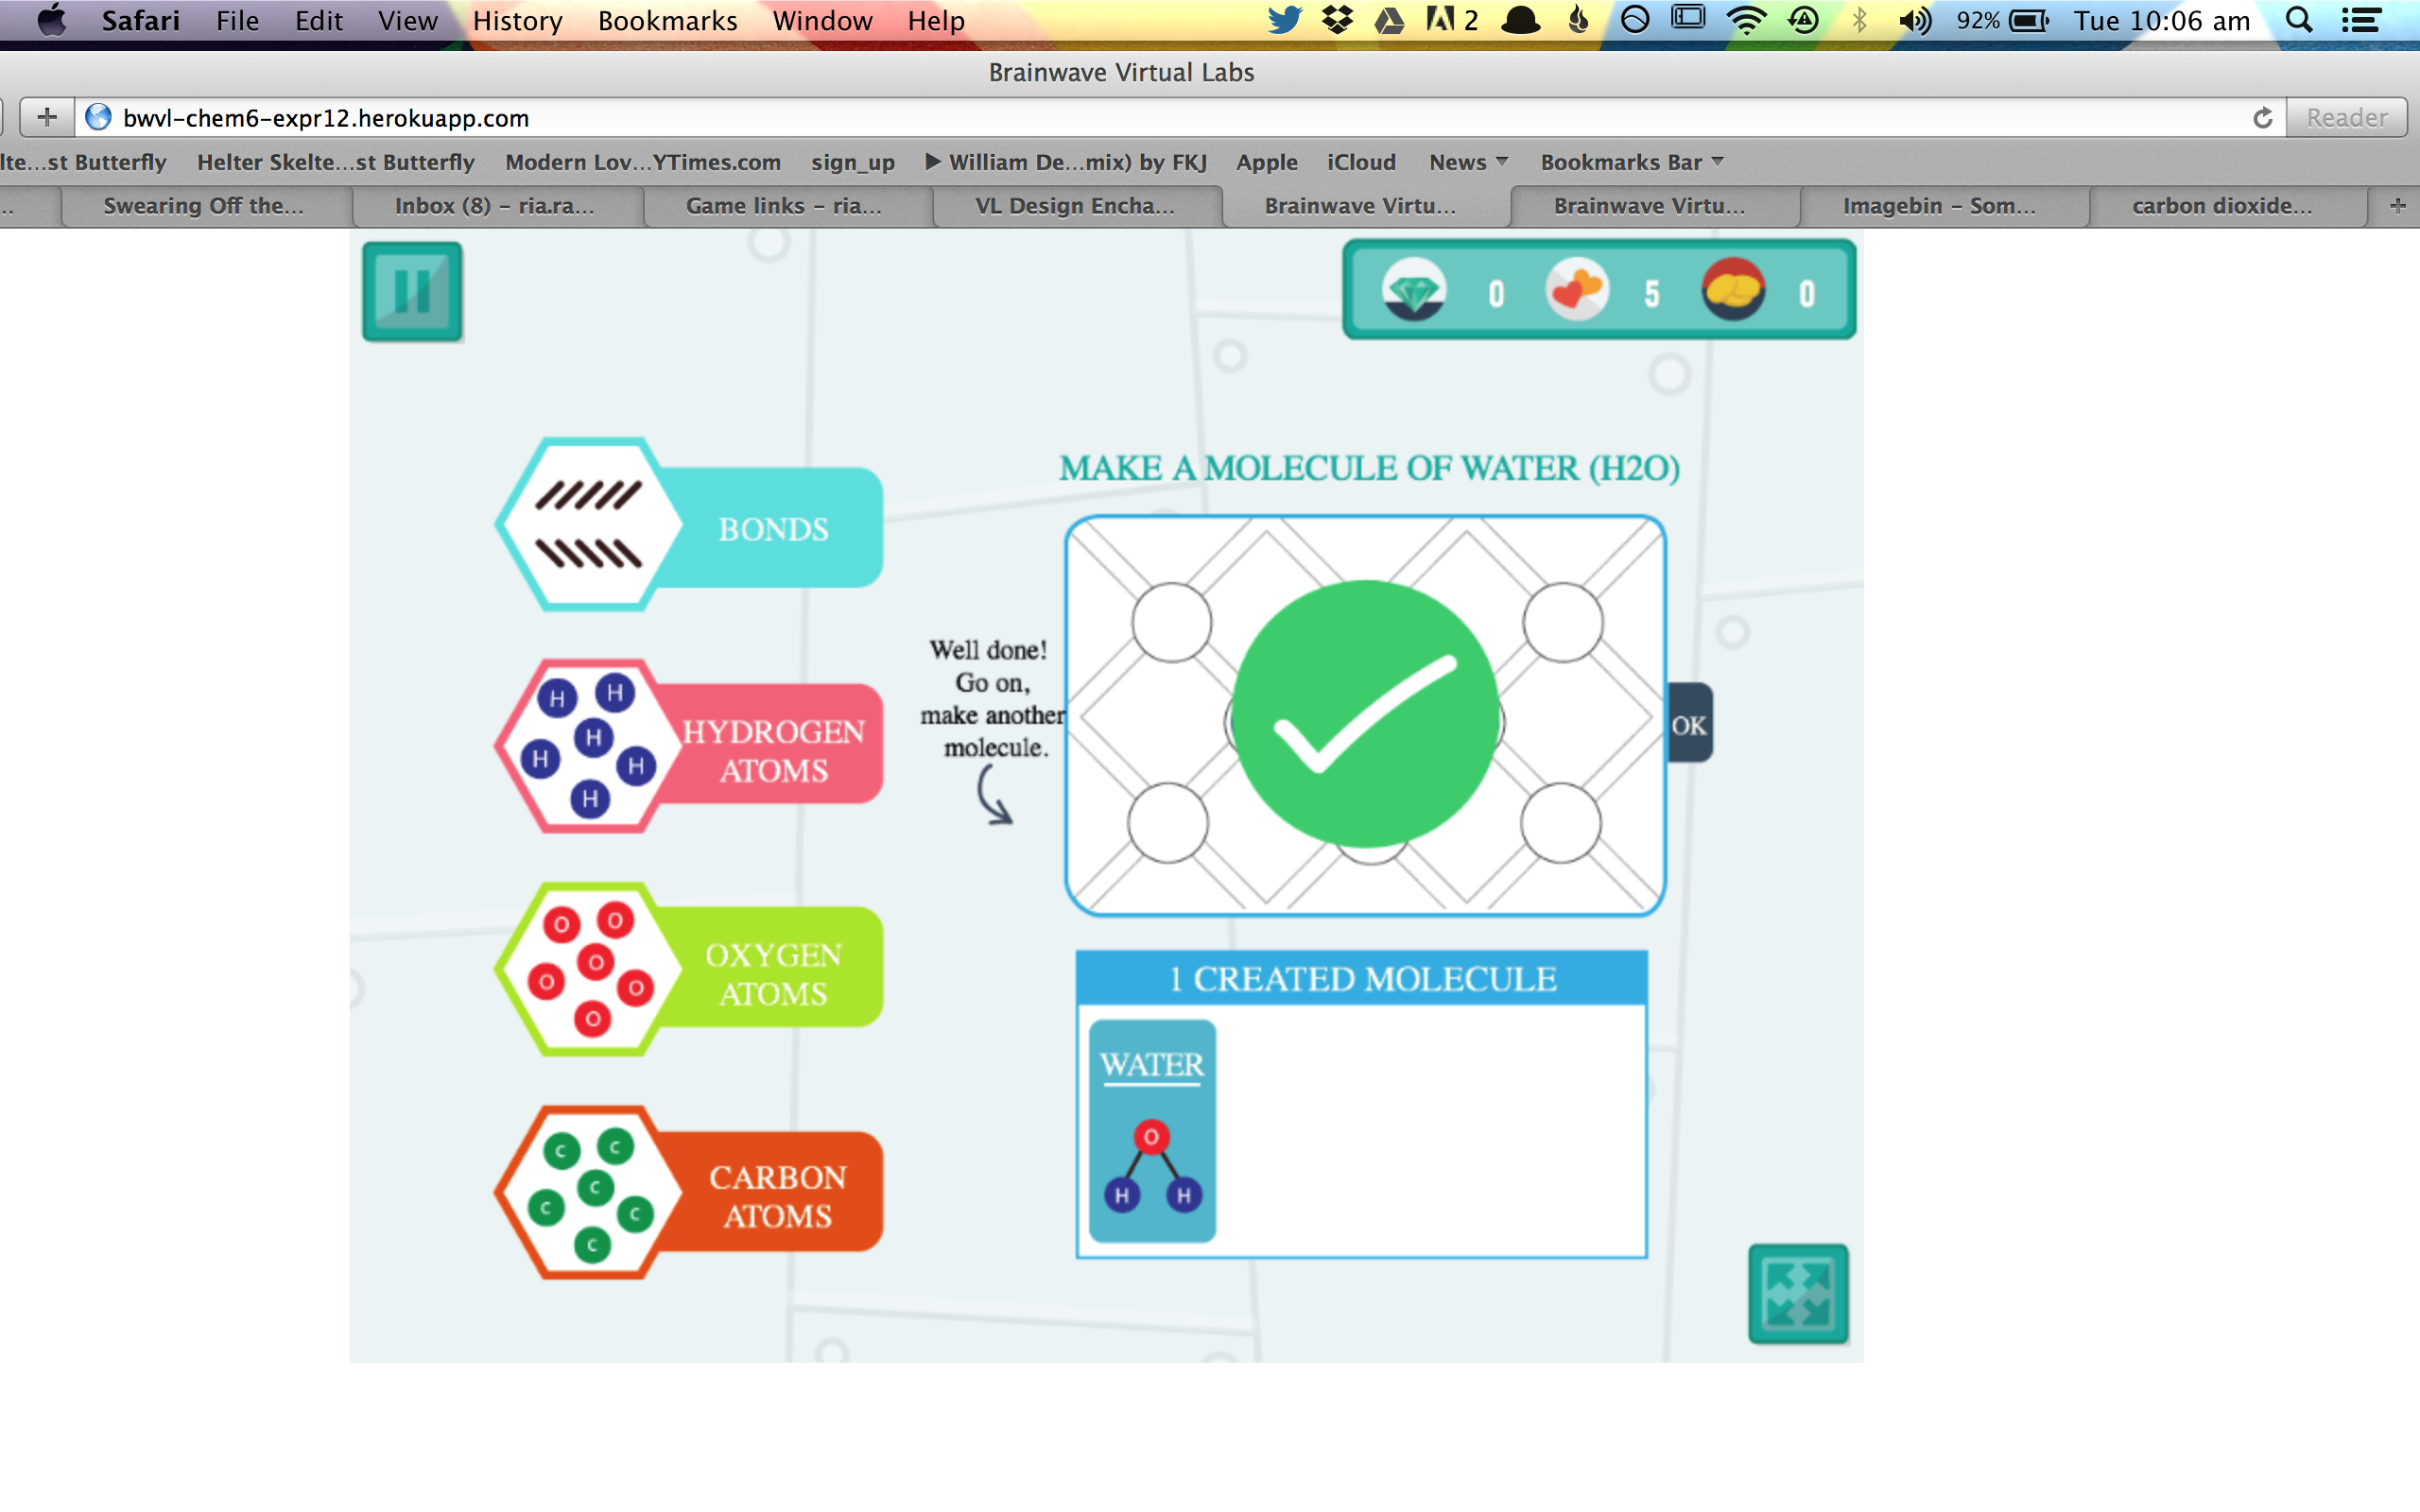Switch to the 'carbon dioxide...' tab

pyautogui.click(x=2224, y=206)
